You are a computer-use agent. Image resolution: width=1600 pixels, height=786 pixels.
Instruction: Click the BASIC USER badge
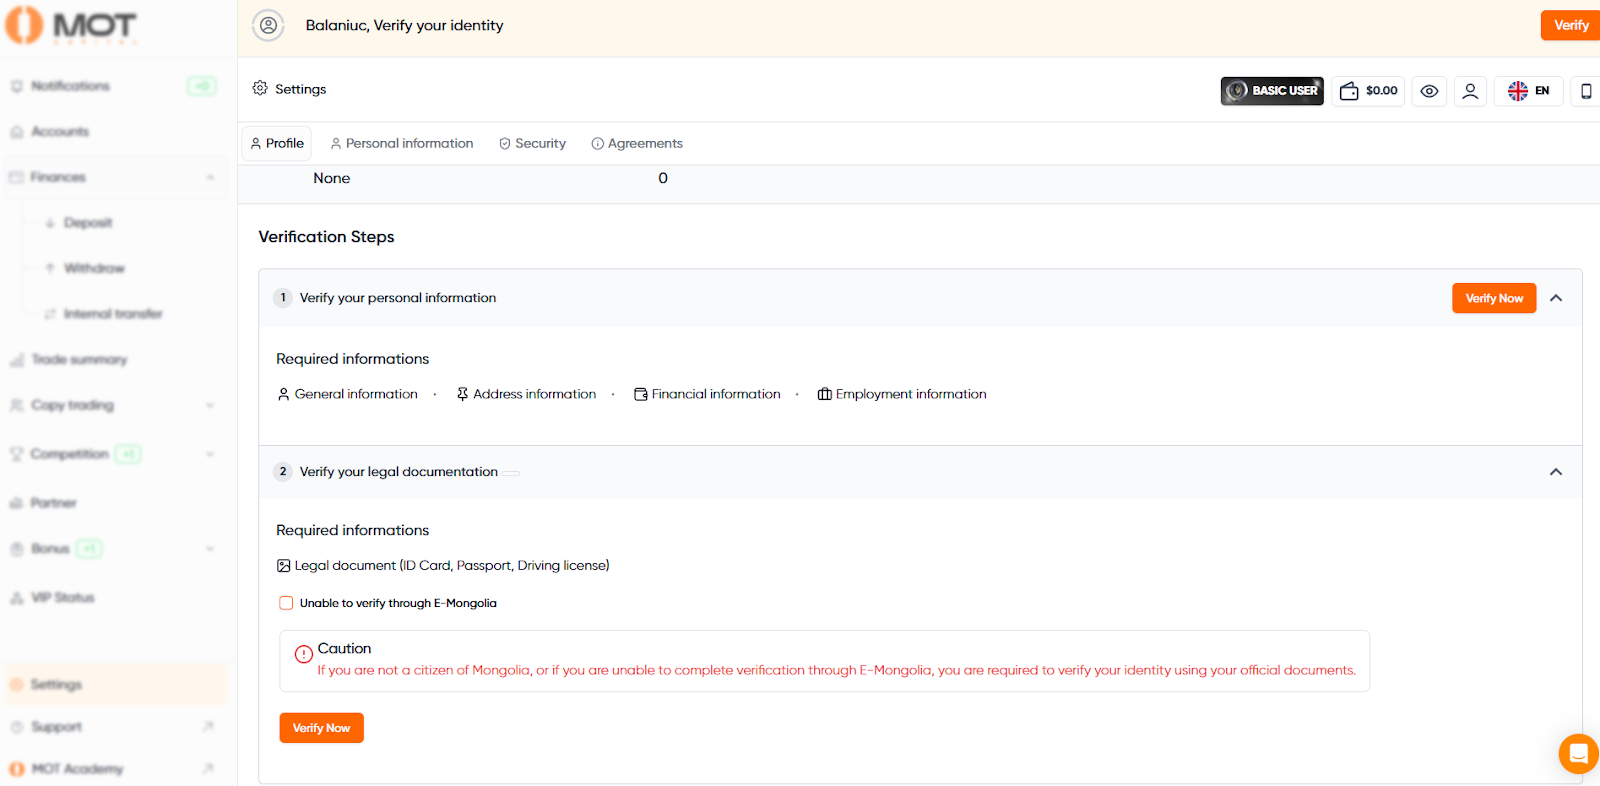point(1271,91)
